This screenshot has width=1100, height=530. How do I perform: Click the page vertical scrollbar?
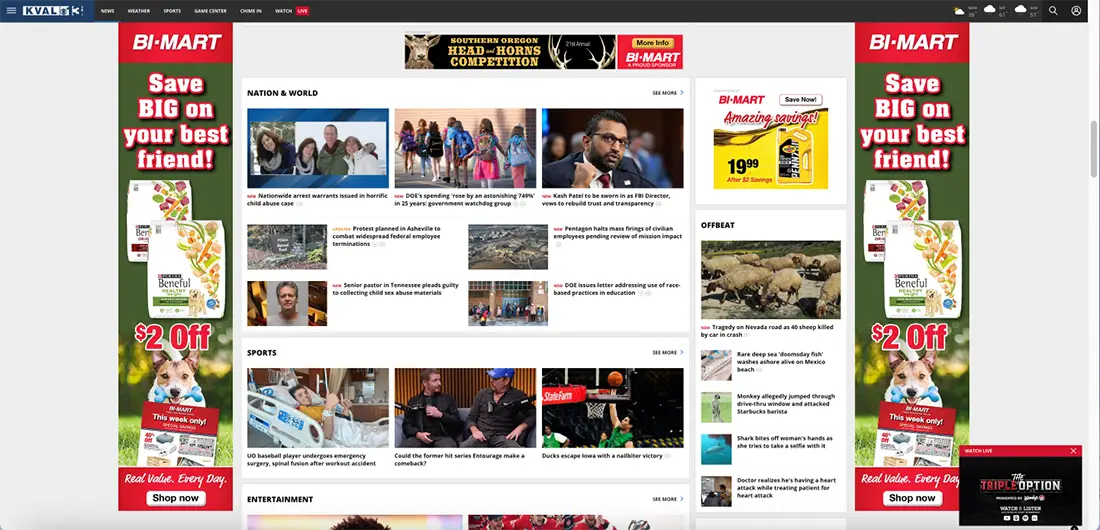[x=1093, y=149]
